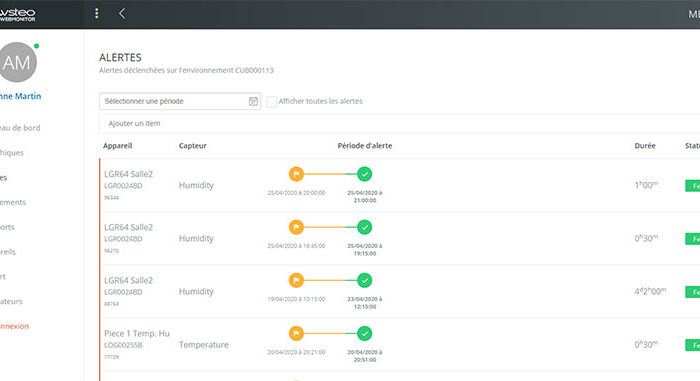
Task: Sort by Durée column header
Action: (x=645, y=146)
